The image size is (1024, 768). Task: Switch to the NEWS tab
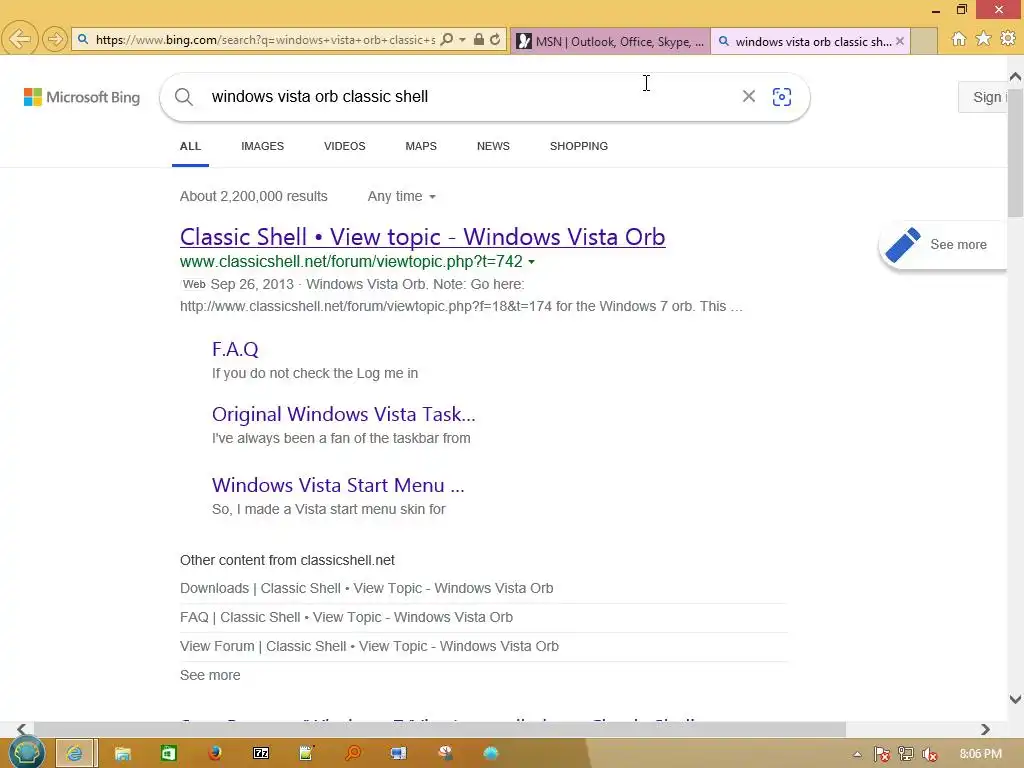click(x=493, y=146)
